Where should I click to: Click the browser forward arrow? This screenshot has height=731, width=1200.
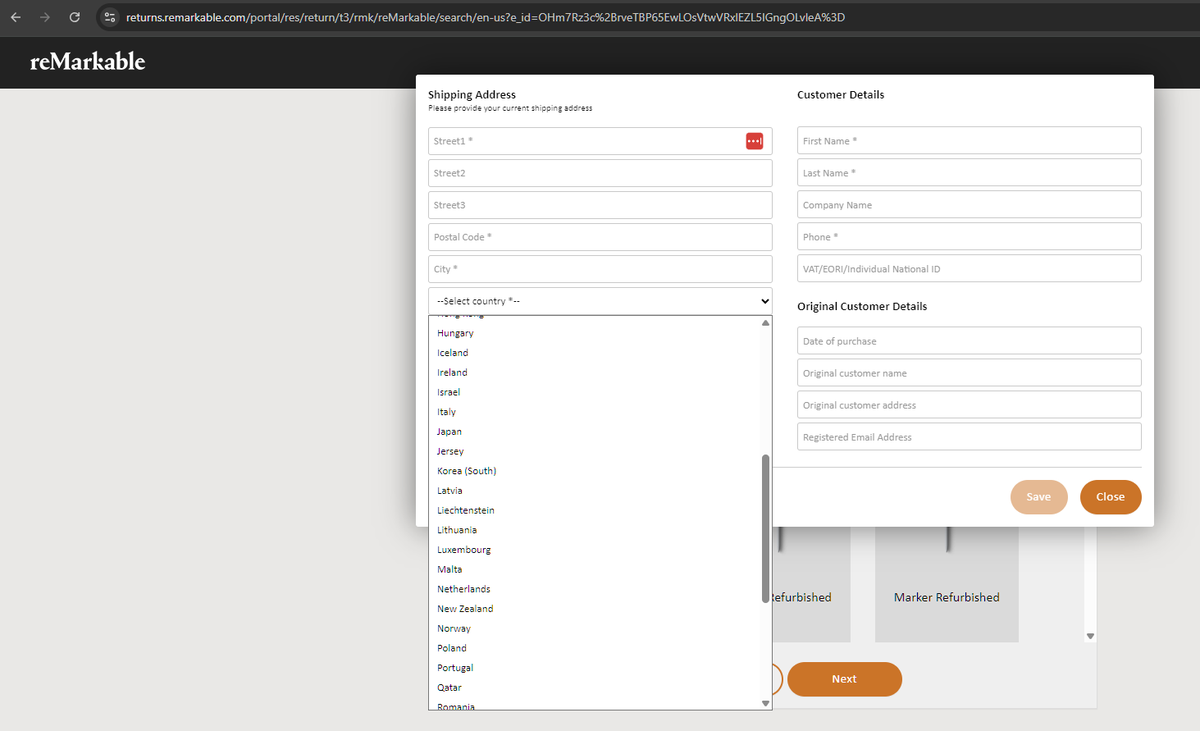45,18
